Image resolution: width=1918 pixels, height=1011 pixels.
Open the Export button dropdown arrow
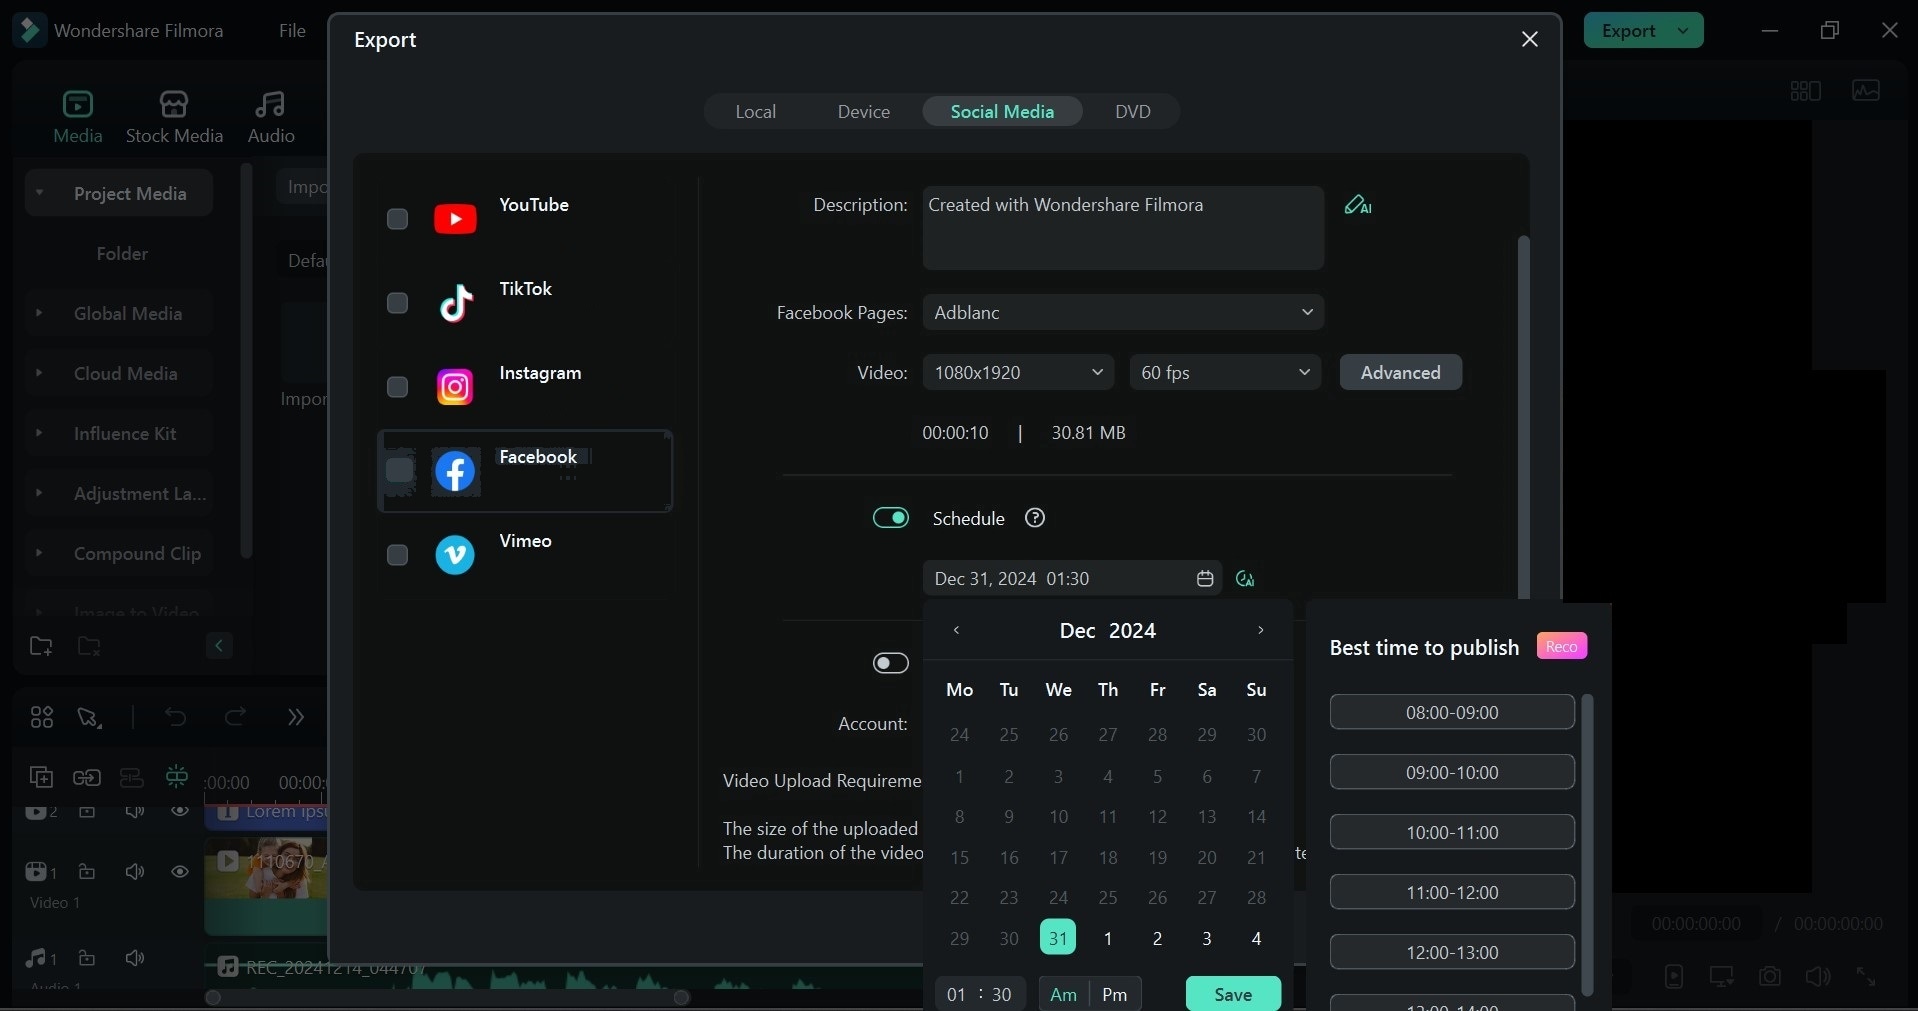(x=1684, y=31)
